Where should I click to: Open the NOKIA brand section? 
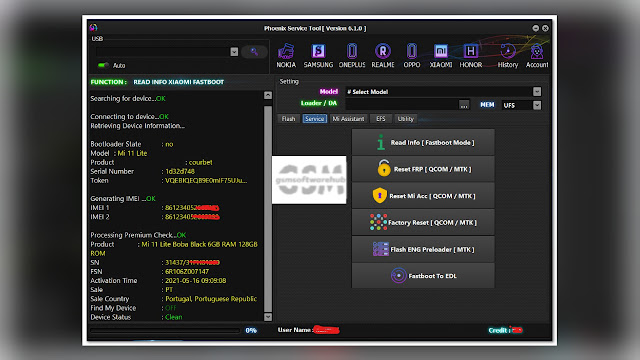click(286, 56)
